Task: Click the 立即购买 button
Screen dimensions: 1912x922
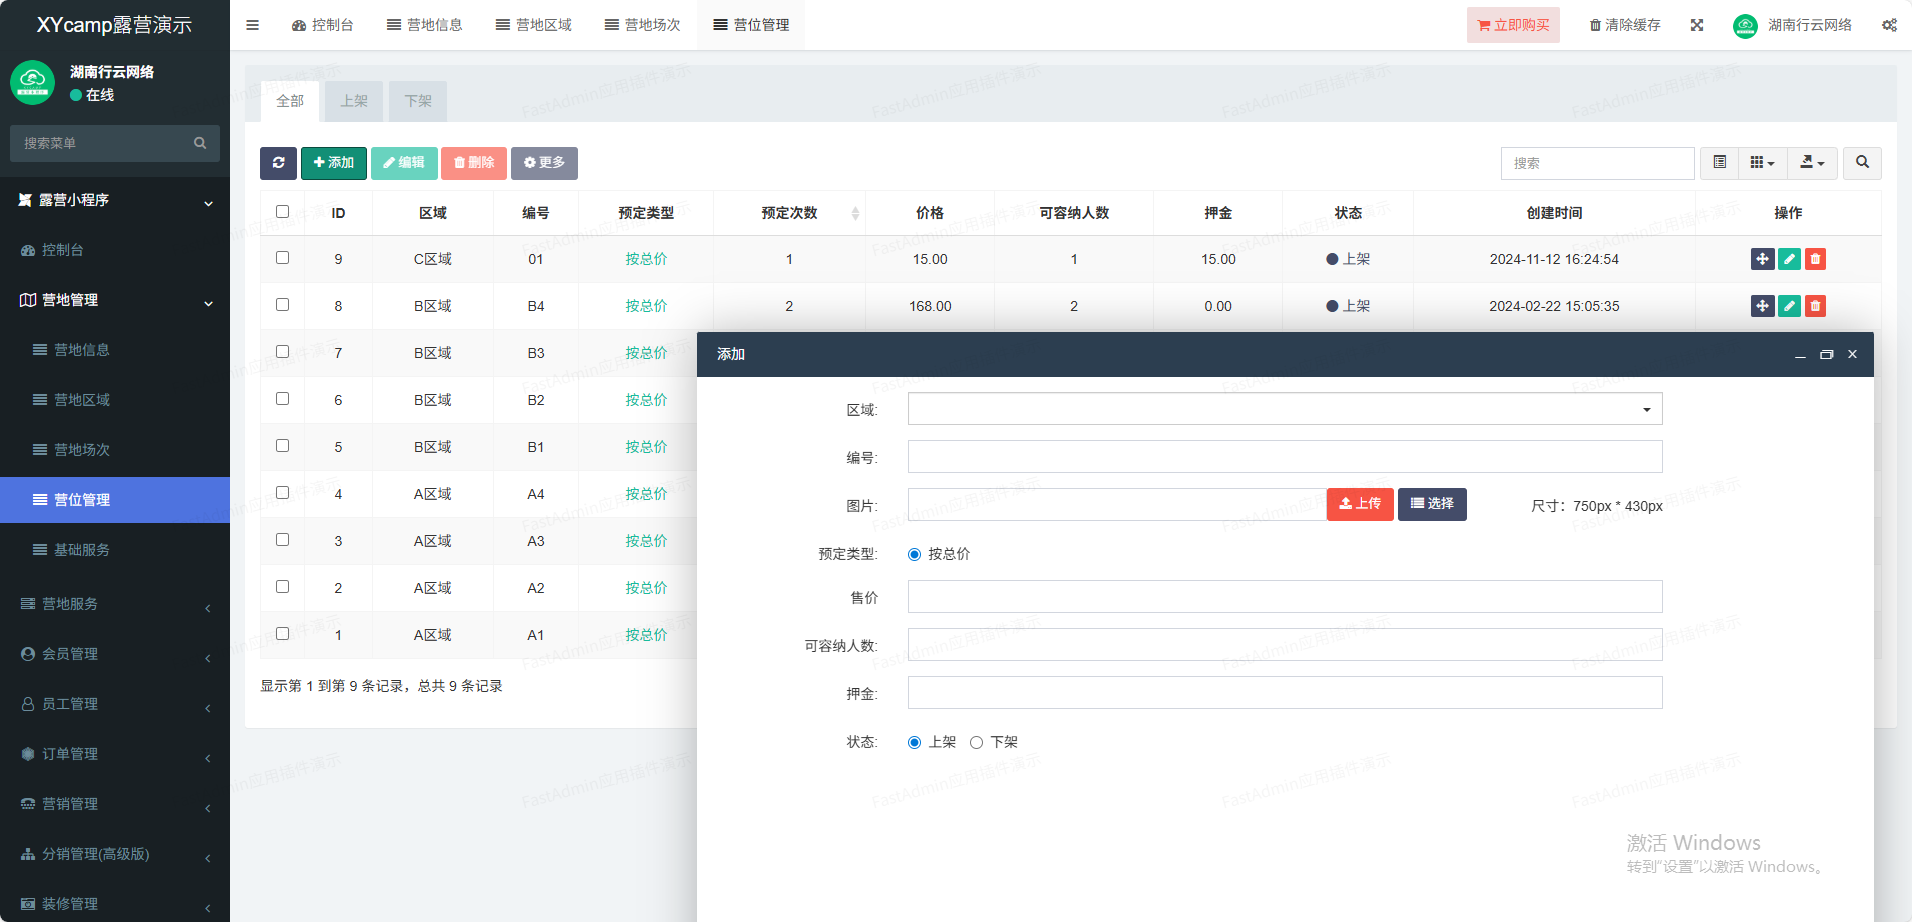Action: pyautogui.click(x=1512, y=25)
